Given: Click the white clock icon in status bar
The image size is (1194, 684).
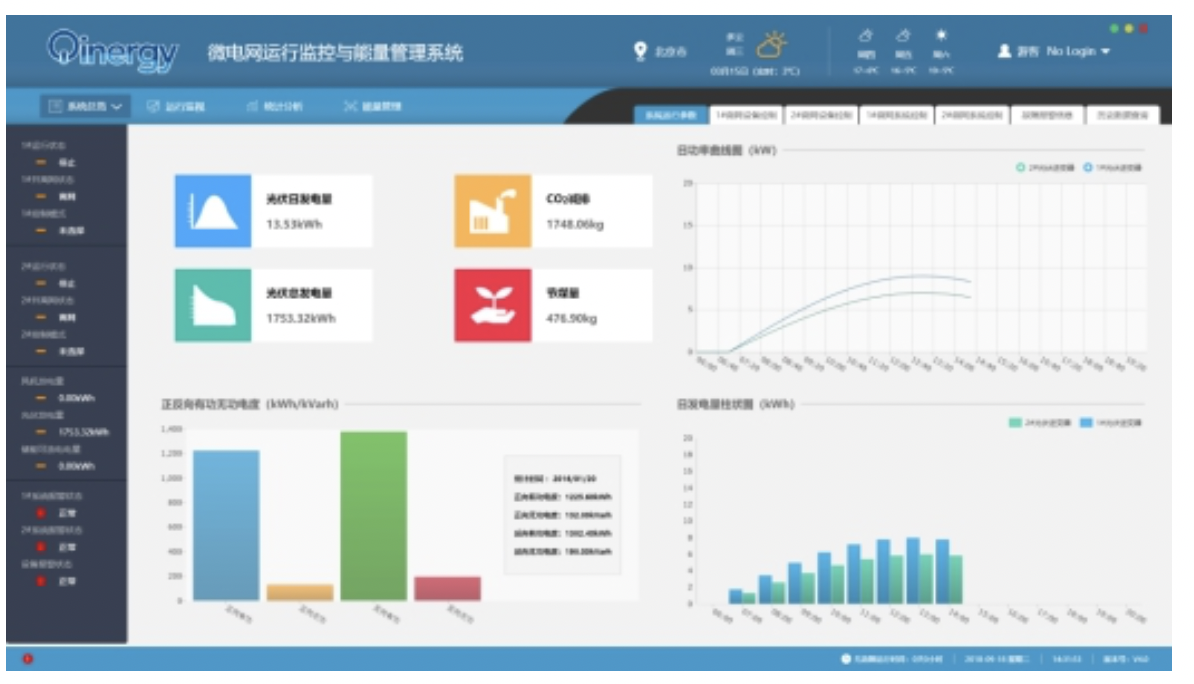Looking at the screenshot, I should [845, 659].
